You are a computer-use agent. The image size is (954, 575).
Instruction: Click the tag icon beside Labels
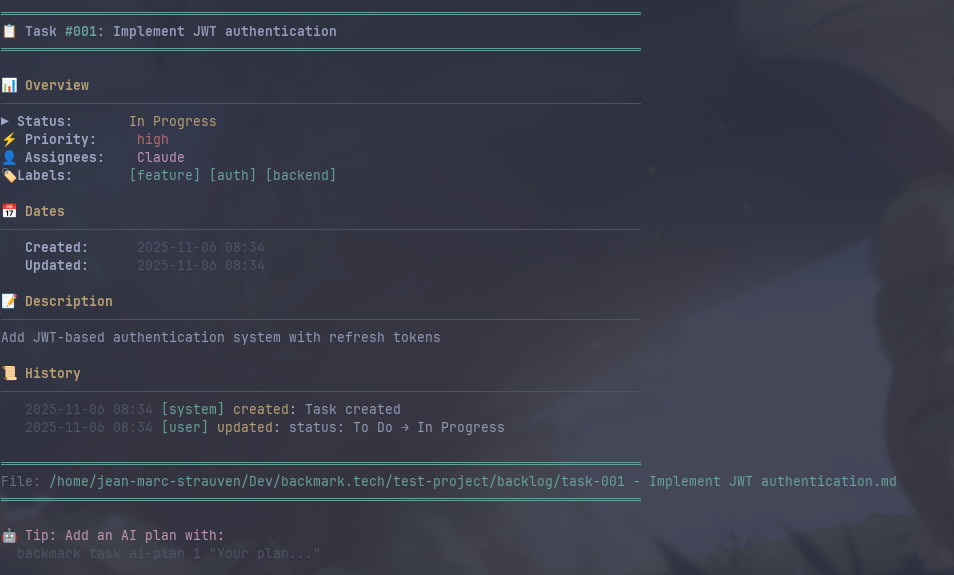tap(9, 176)
